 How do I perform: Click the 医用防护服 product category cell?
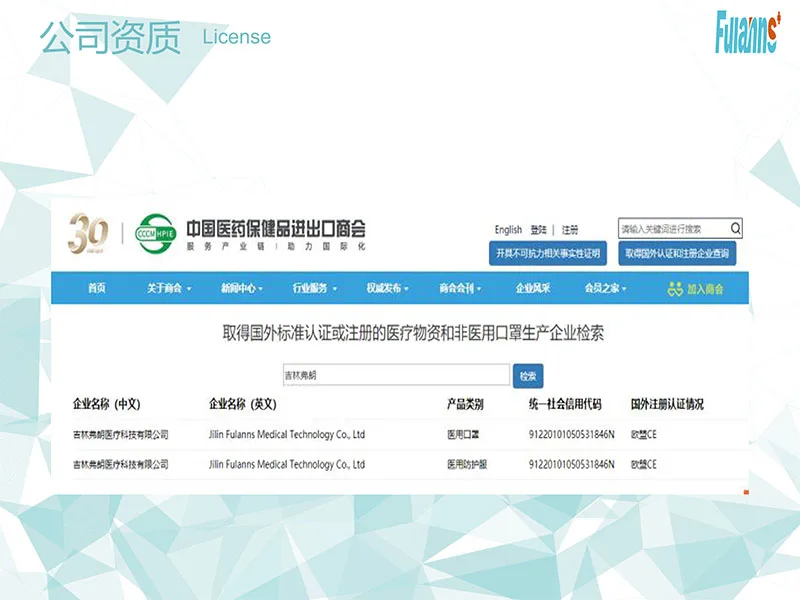coord(467,464)
